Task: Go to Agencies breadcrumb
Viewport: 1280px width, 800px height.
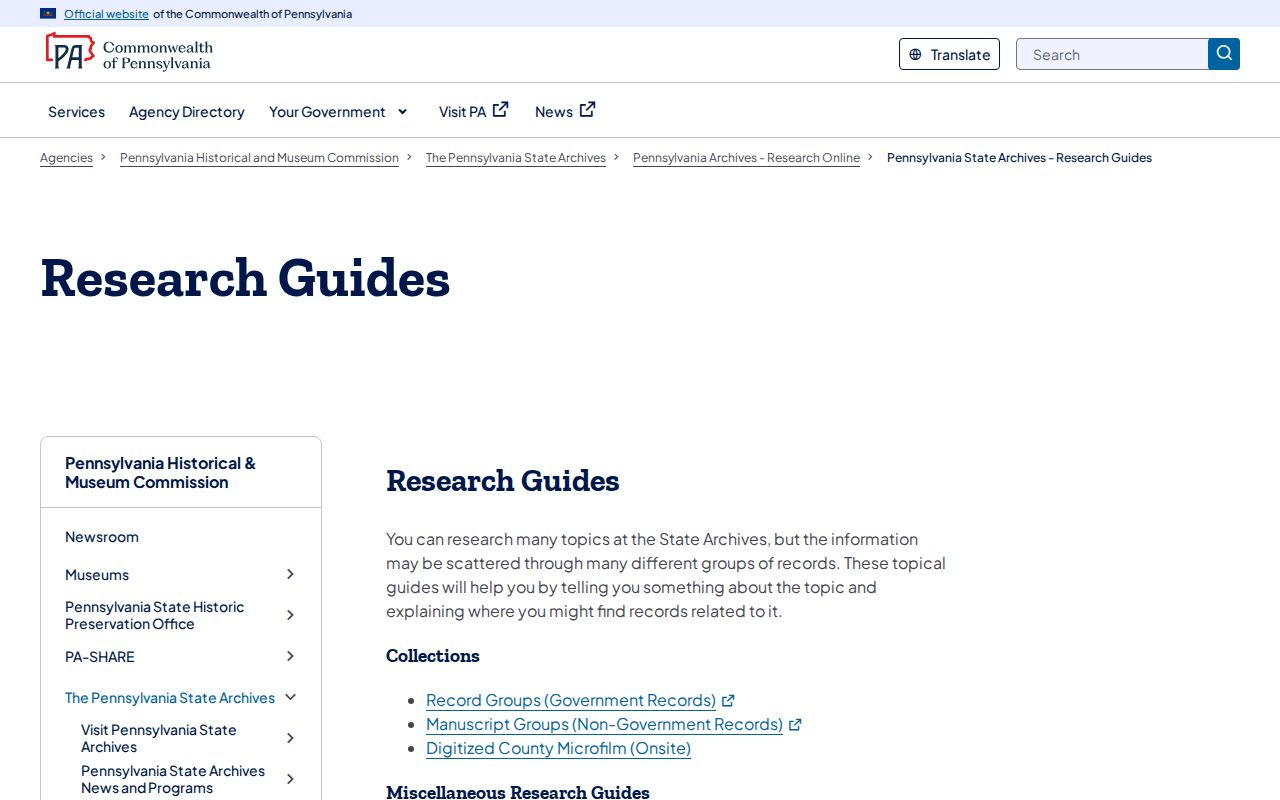Action: tap(66, 158)
